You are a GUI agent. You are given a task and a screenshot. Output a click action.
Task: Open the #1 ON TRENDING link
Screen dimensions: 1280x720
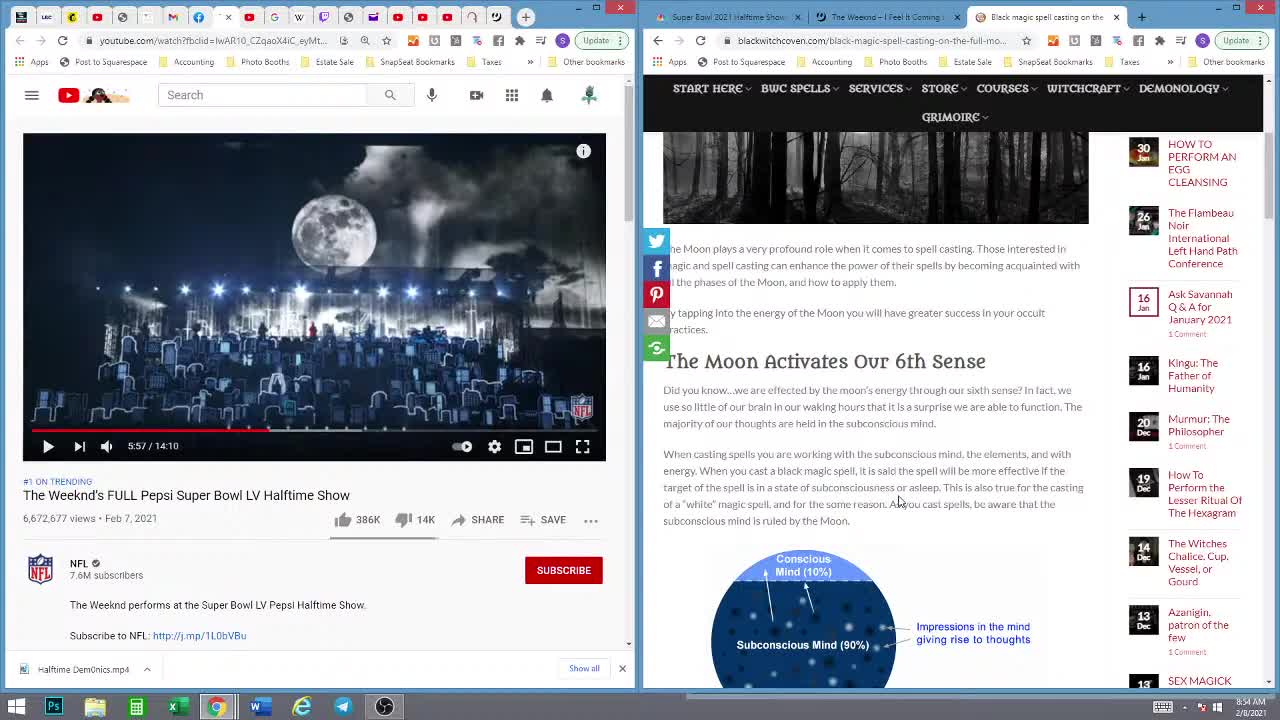57,482
